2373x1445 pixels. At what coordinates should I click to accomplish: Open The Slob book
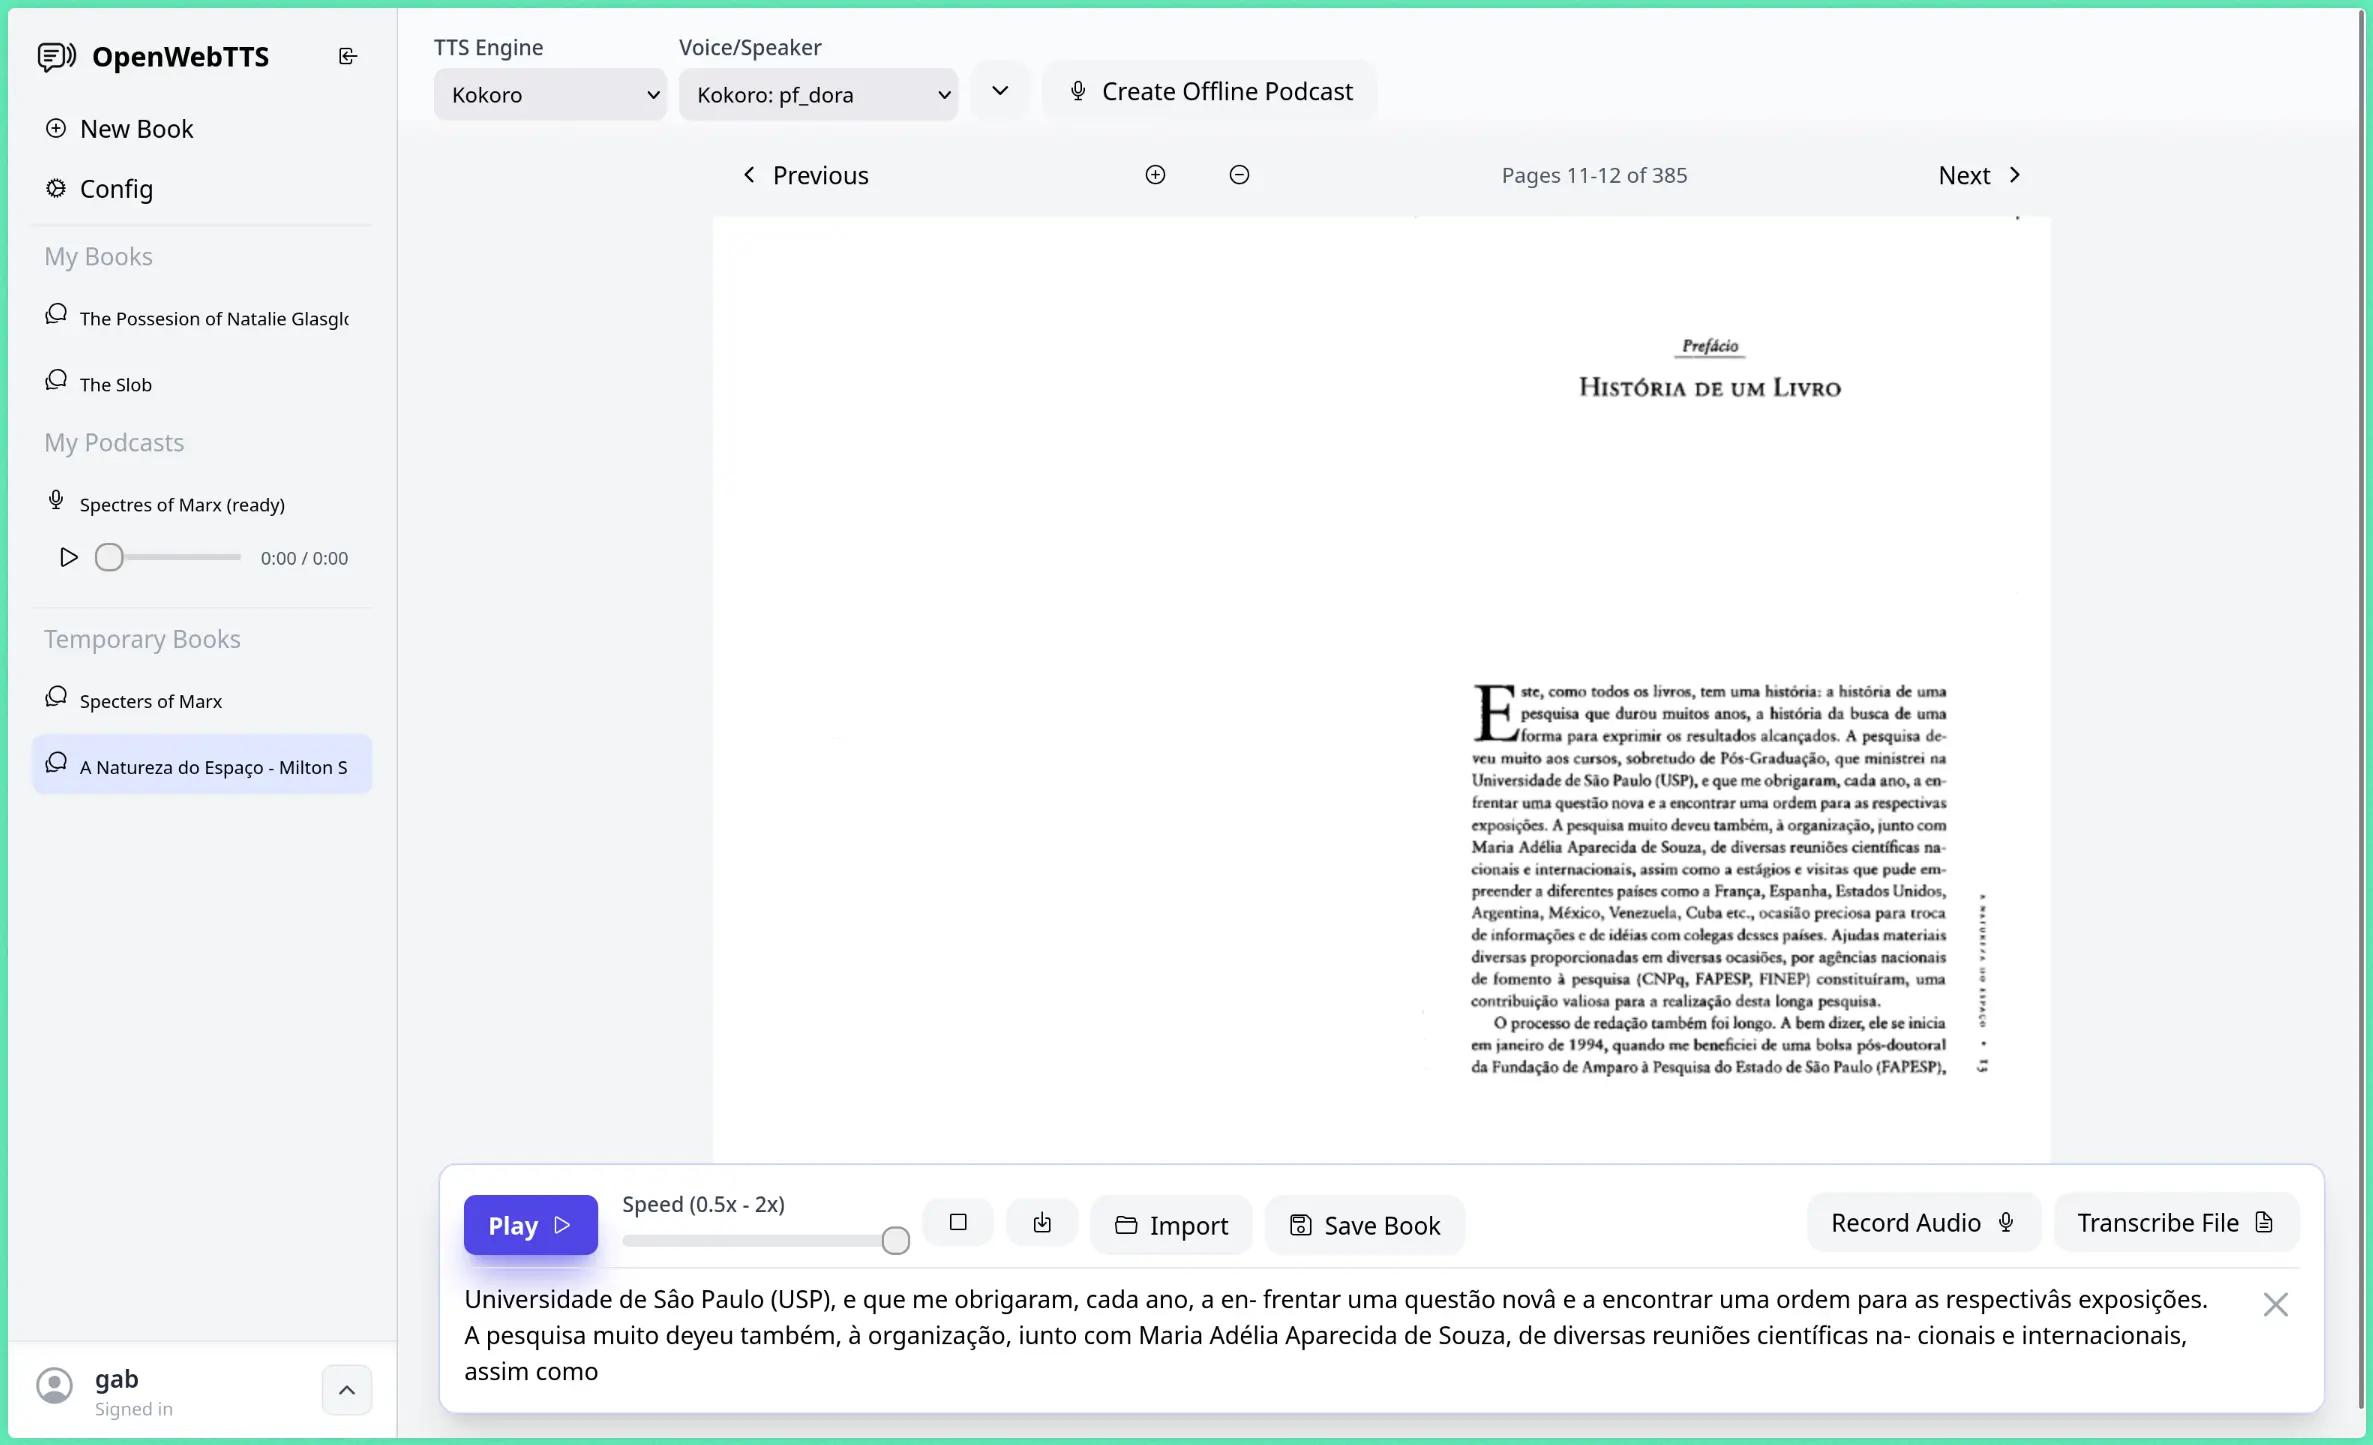coord(116,384)
